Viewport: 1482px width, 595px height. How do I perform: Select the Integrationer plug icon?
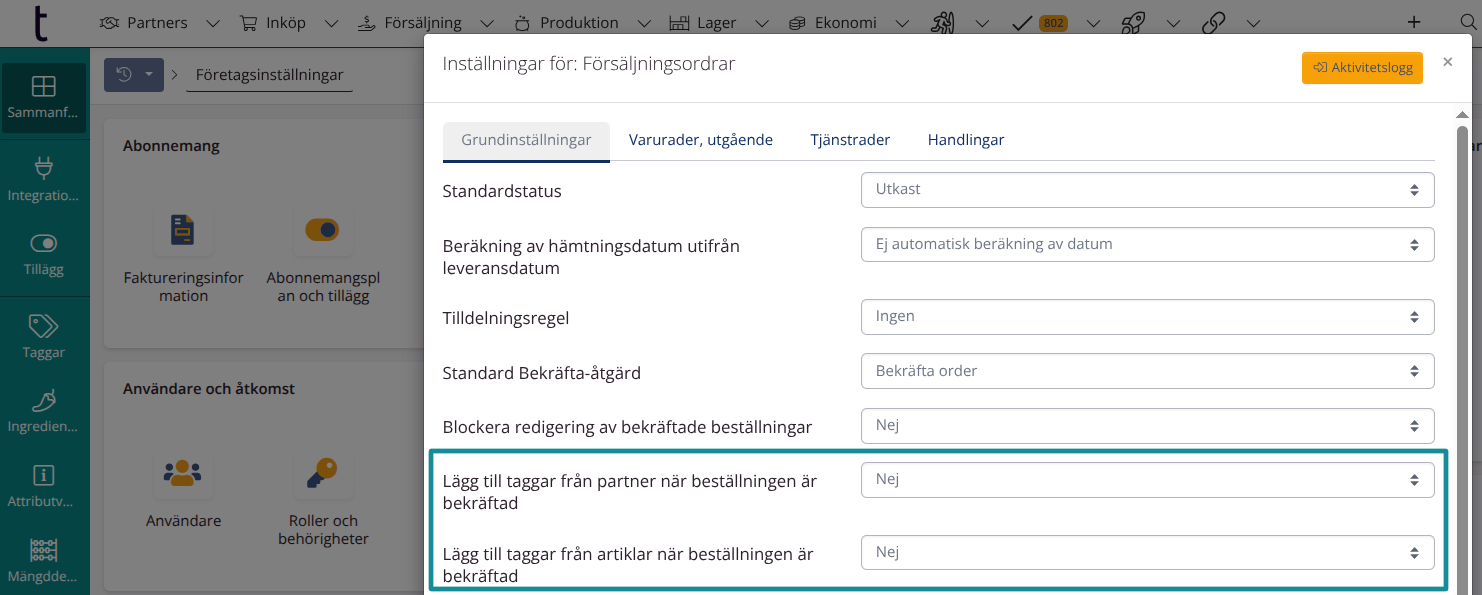pyautogui.click(x=44, y=170)
